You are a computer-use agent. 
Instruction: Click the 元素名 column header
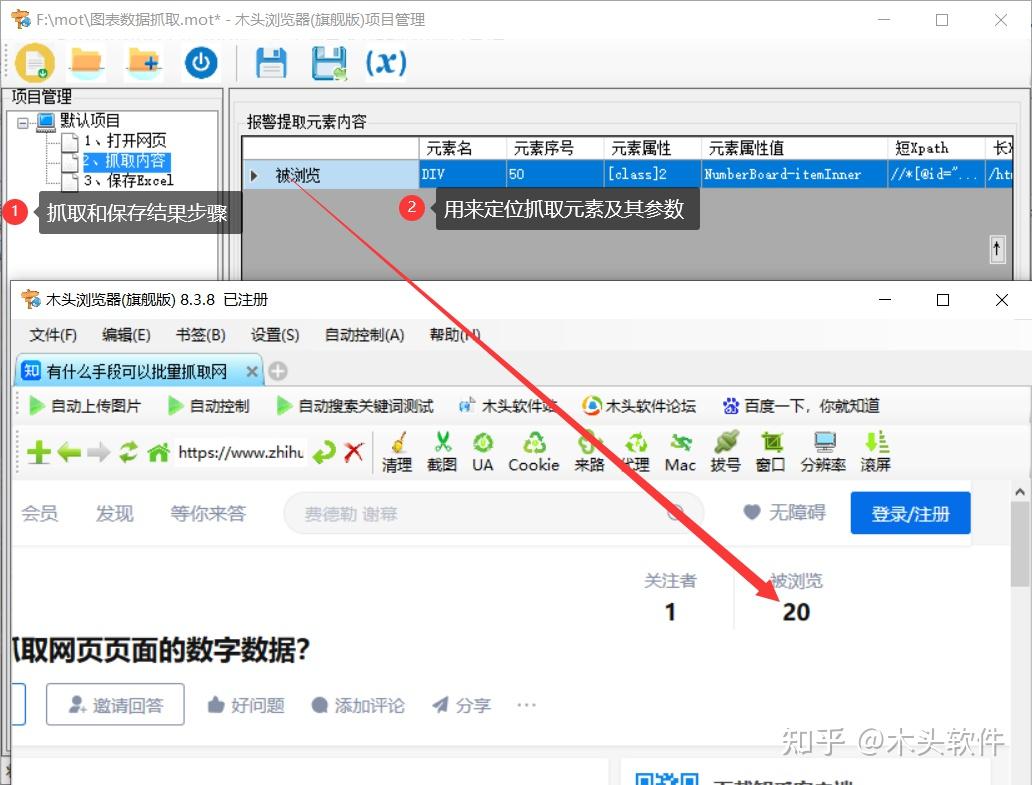click(463, 148)
